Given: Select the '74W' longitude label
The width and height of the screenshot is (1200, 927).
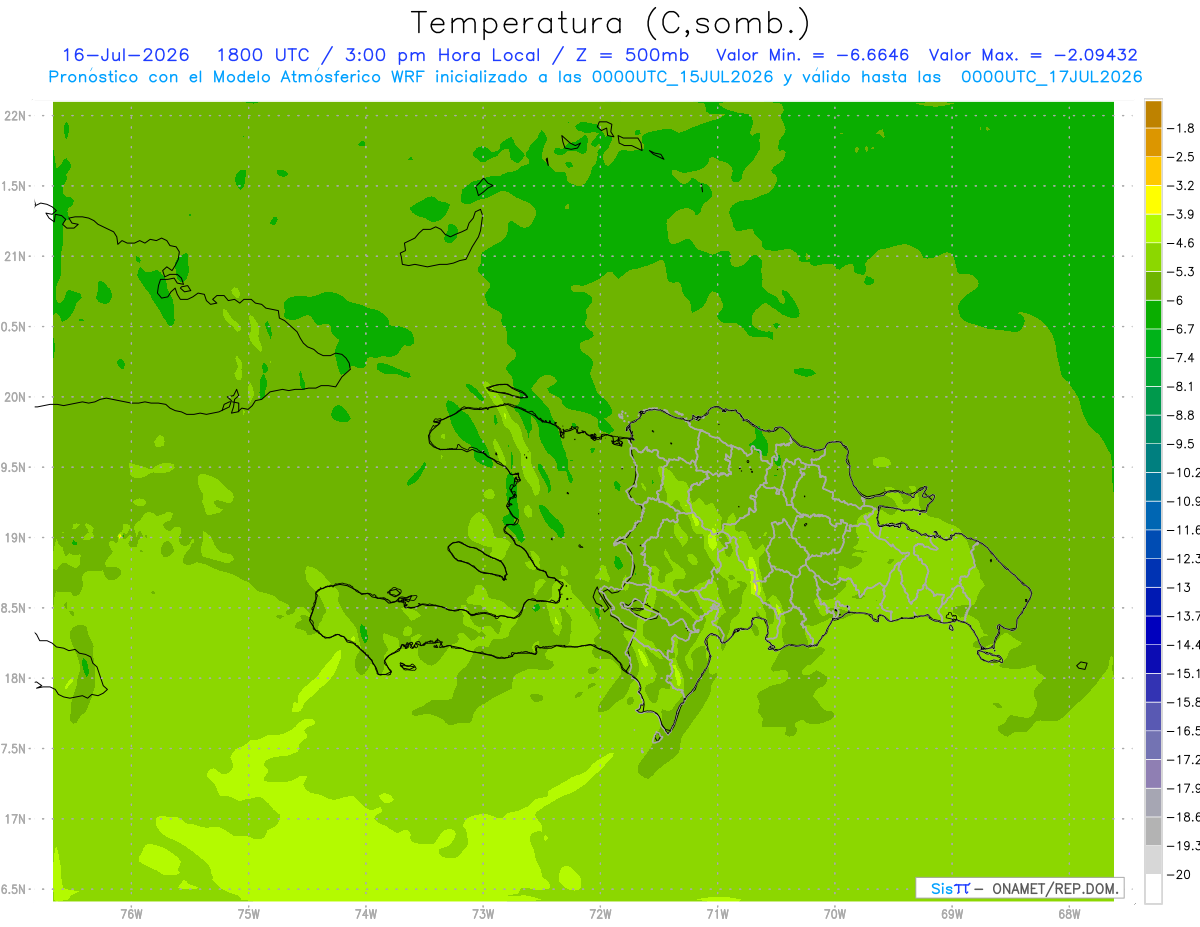Looking at the screenshot, I should pos(366,914).
